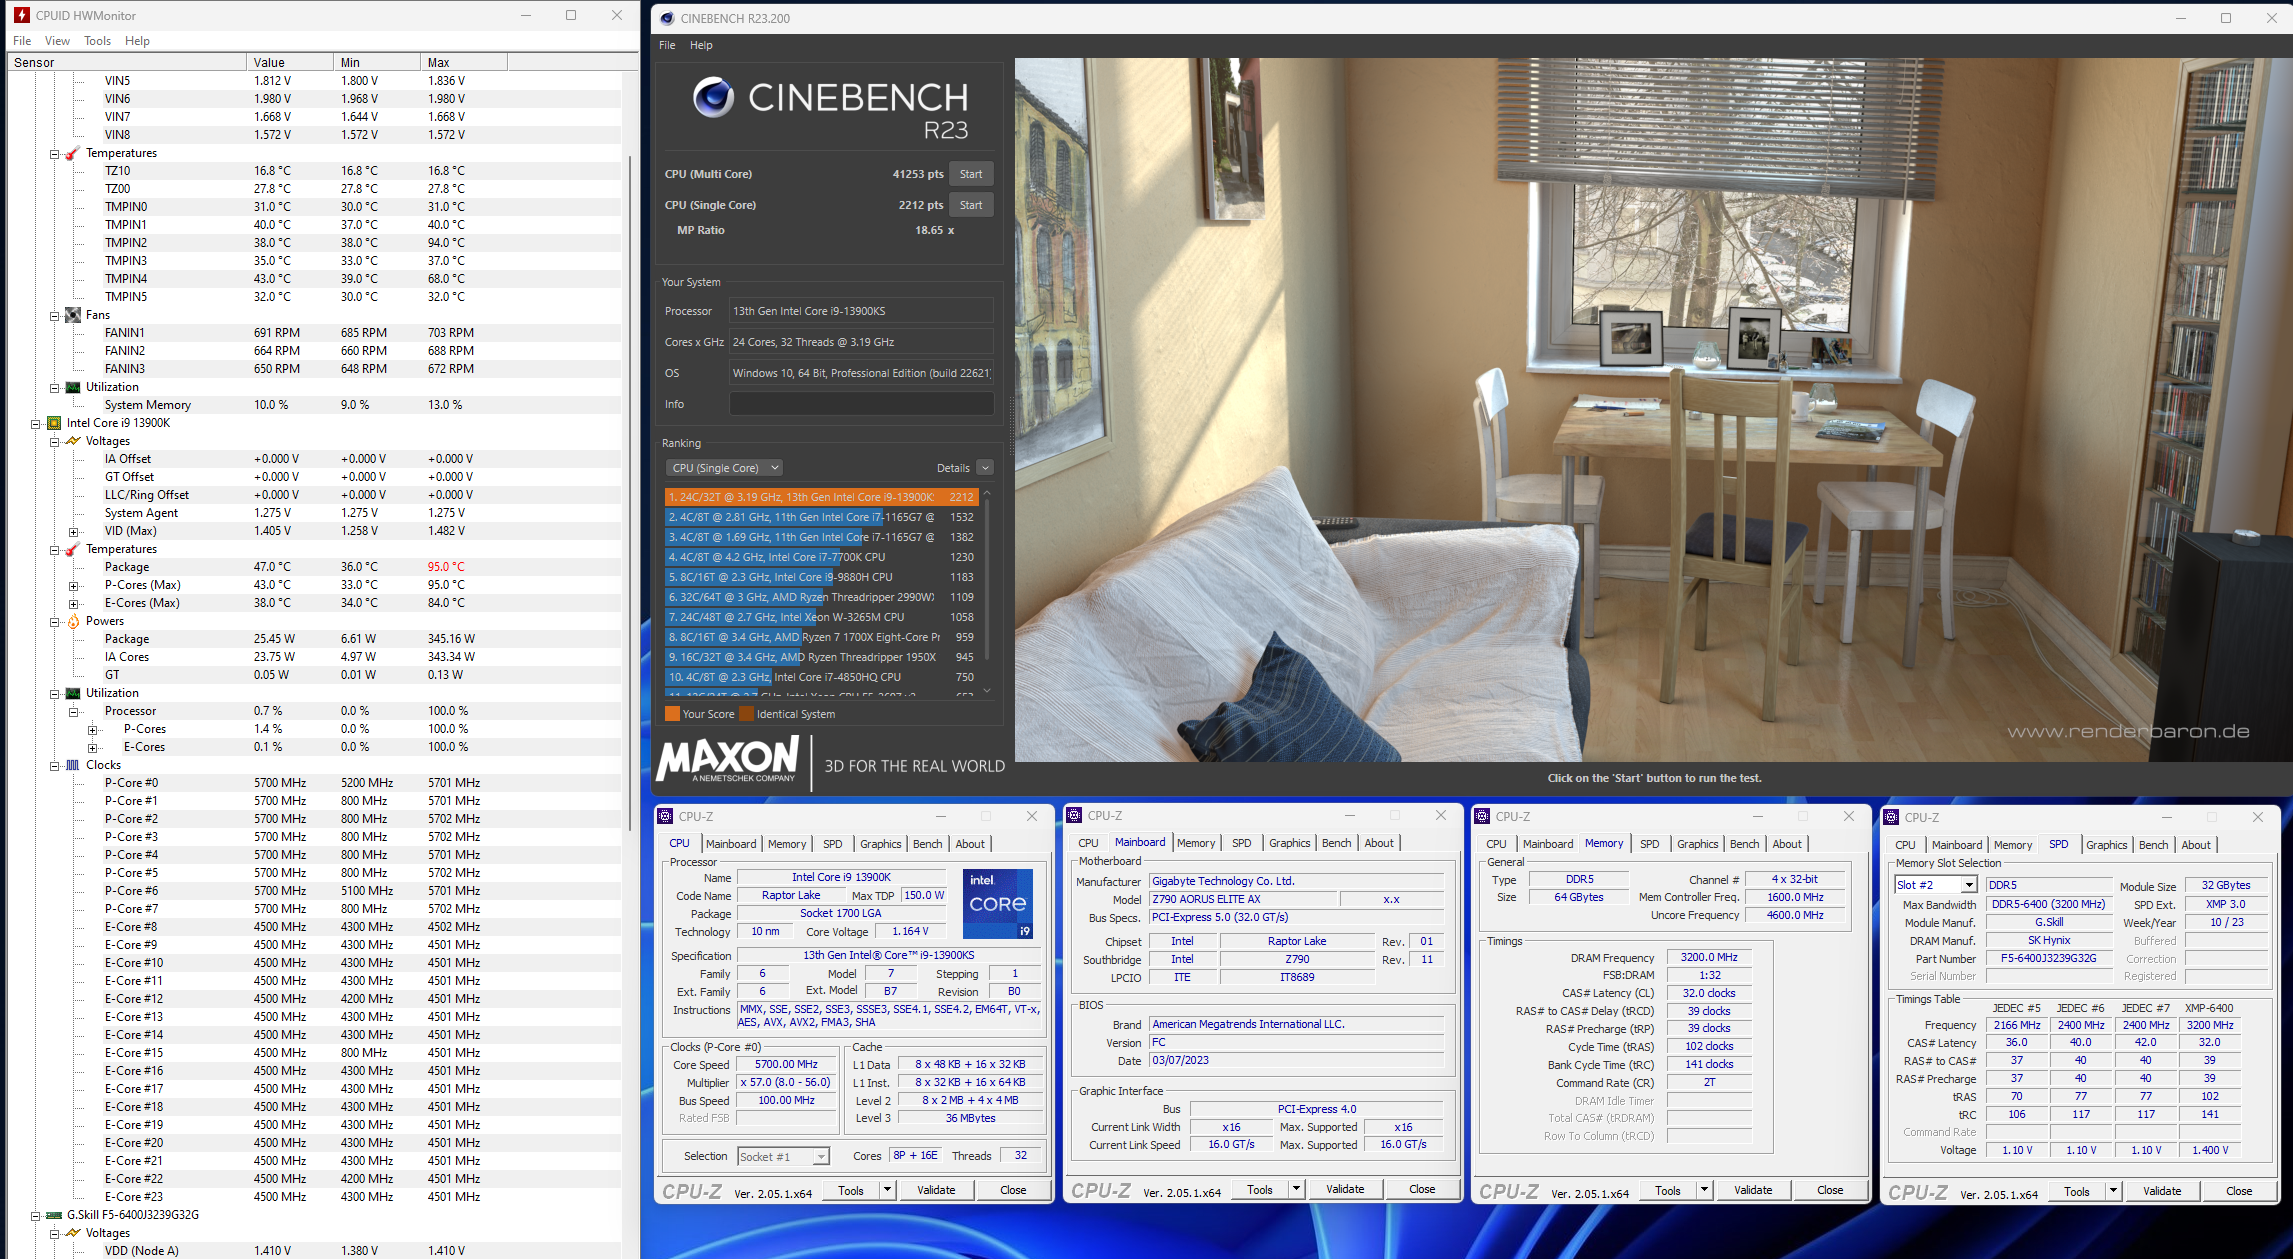This screenshot has height=1259, width=2293.
Task: Open HWMonitor Tools menu
Action: coord(97,41)
